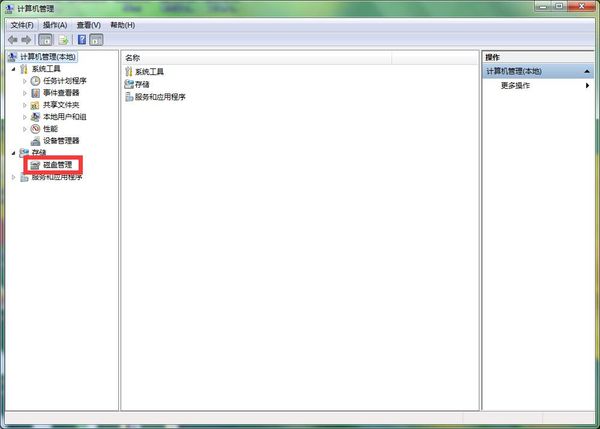The image size is (600, 429).
Task: Click the Forward arrow in the toolbar
Action: pos(26,40)
